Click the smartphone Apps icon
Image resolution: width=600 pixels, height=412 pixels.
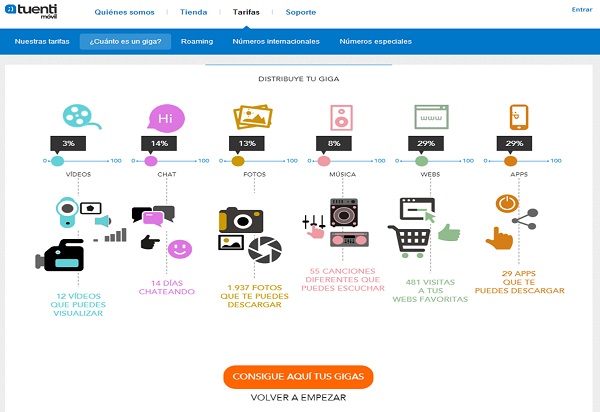[519, 117]
